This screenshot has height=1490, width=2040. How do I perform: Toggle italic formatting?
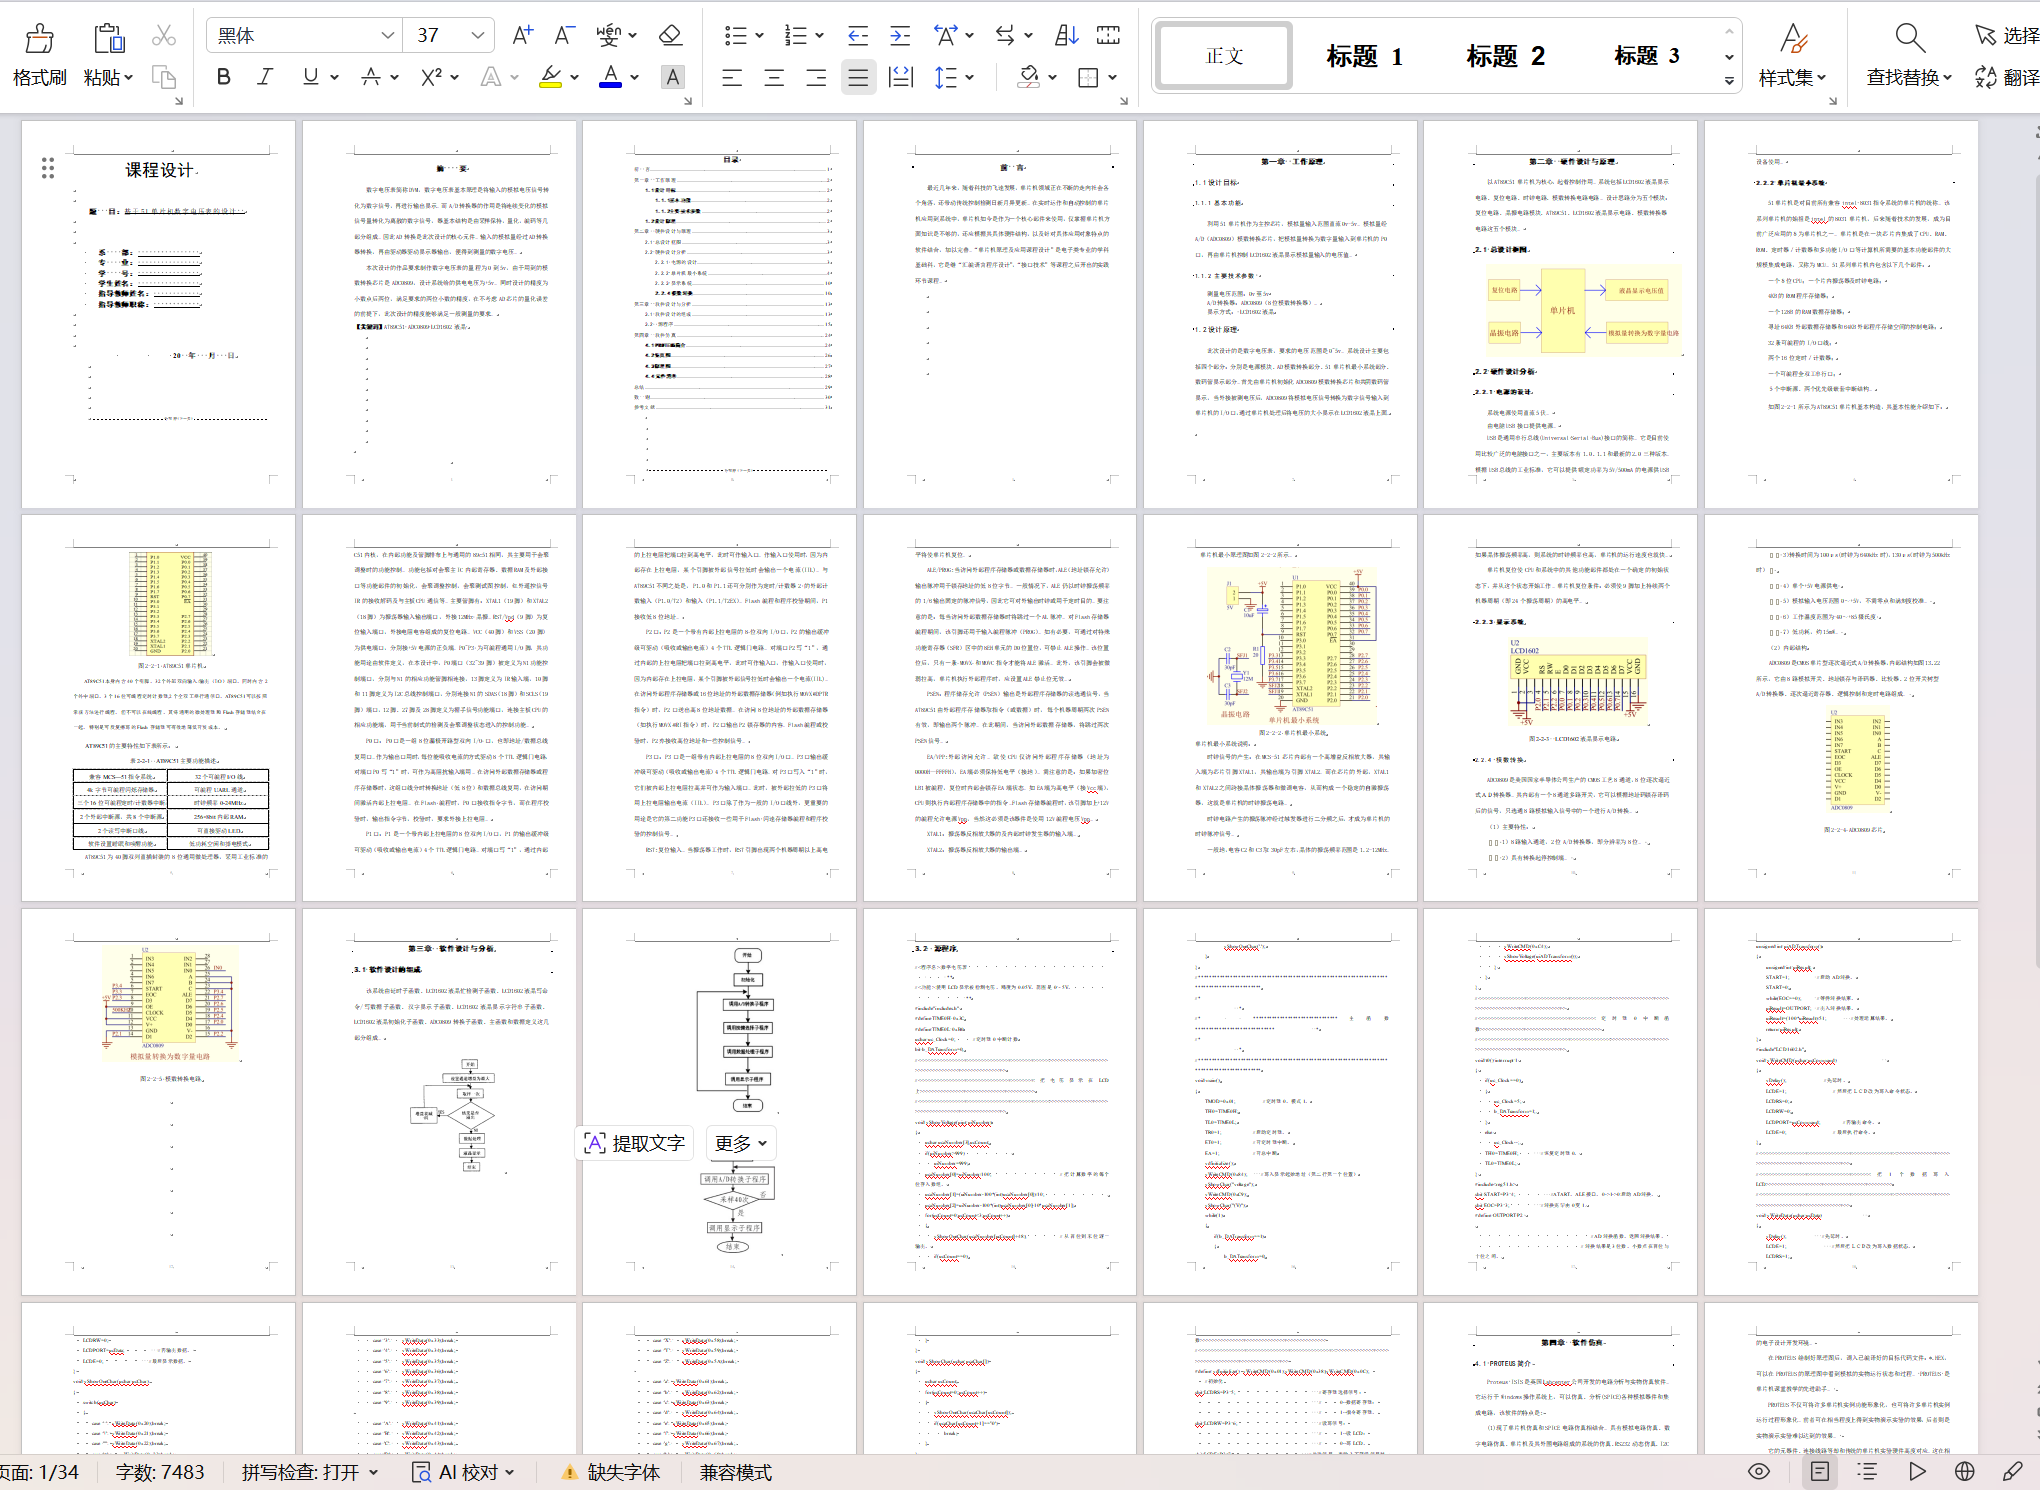(x=265, y=77)
